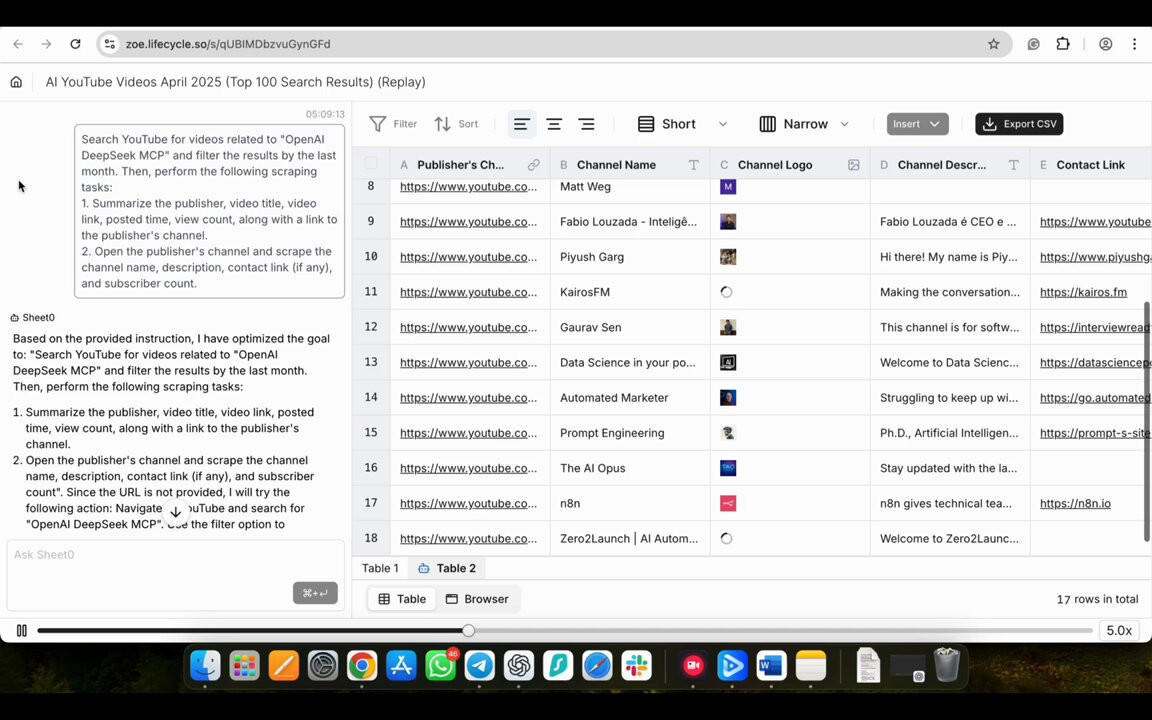Screen dimensions: 1152x720
Task: Open Microsoft Word from the dock
Action: tap(771, 666)
